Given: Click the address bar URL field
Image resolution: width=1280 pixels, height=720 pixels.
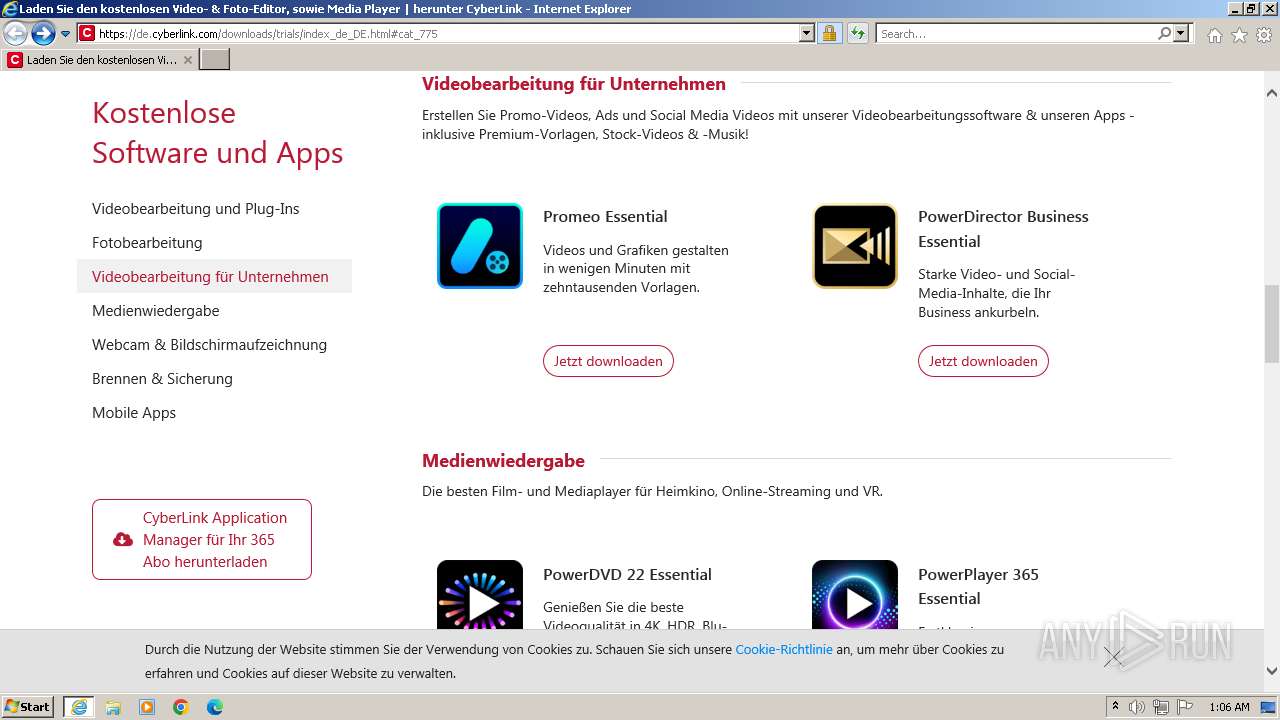Looking at the screenshot, I should (x=448, y=33).
